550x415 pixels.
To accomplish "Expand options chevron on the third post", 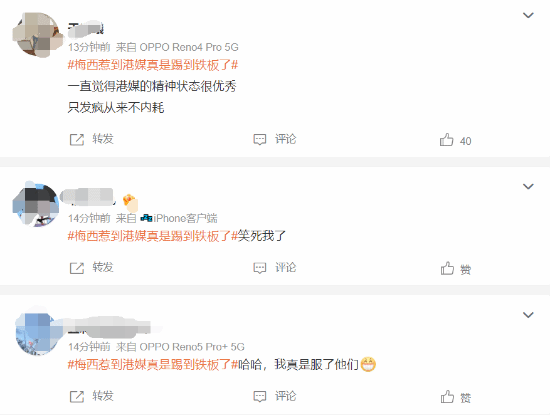I will click(528, 315).
